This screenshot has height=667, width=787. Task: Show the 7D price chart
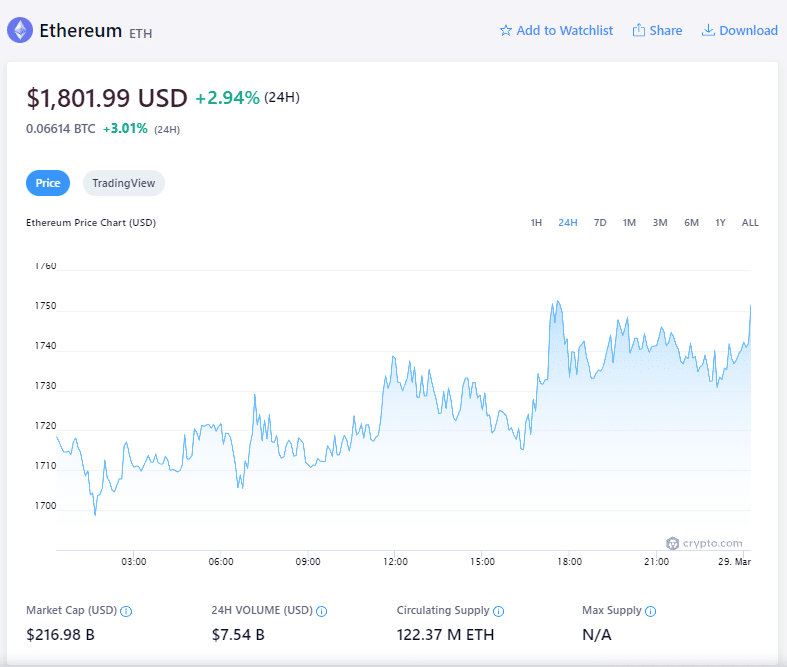point(600,223)
